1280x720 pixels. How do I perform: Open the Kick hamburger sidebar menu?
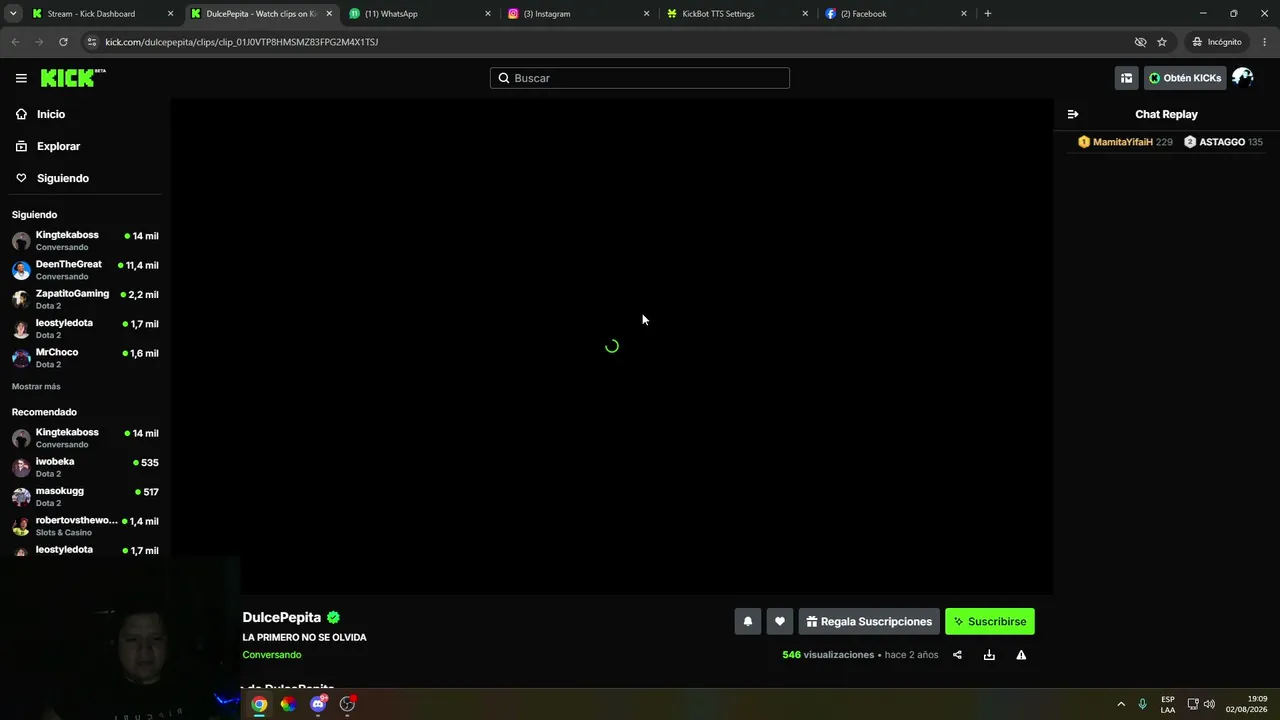[21, 78]
